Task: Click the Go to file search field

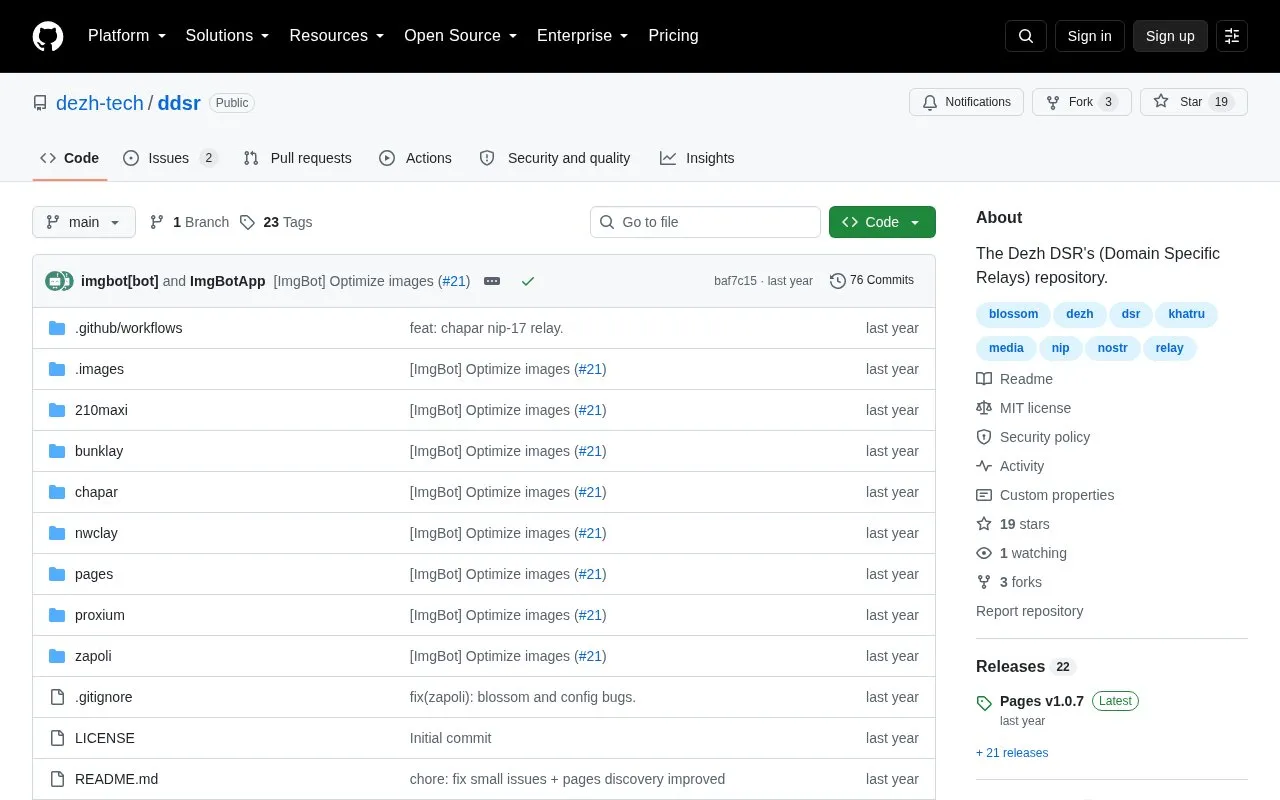Action: 705,222
